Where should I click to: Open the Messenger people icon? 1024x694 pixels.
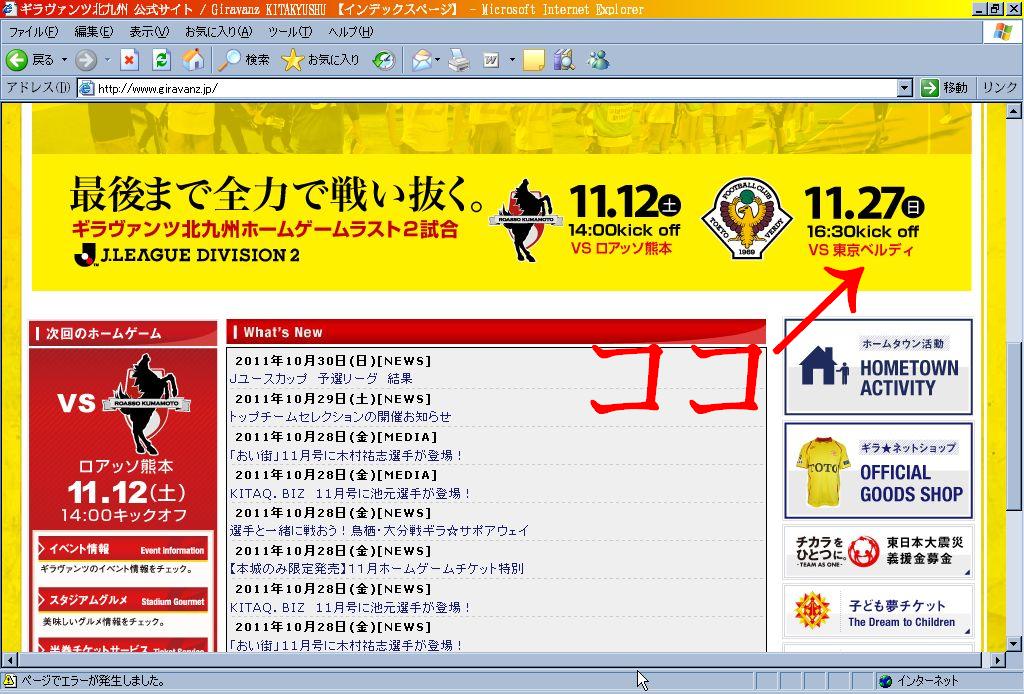pyautogui.click(x=598, y=60)
